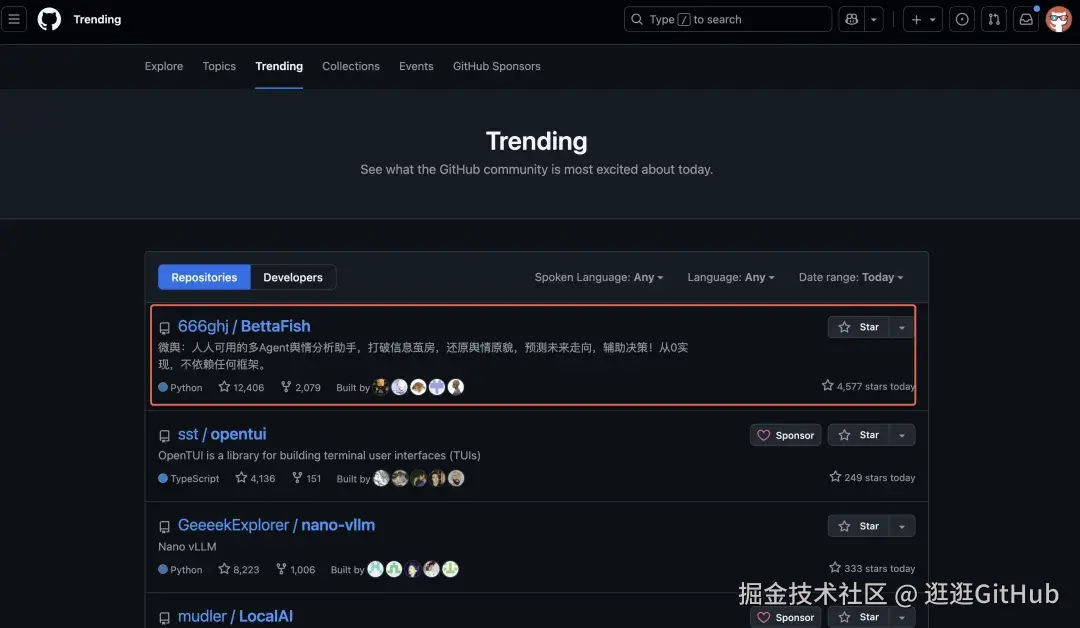Click the 249 stars today text
The image size is (1080, 628).
coord(872,477)
